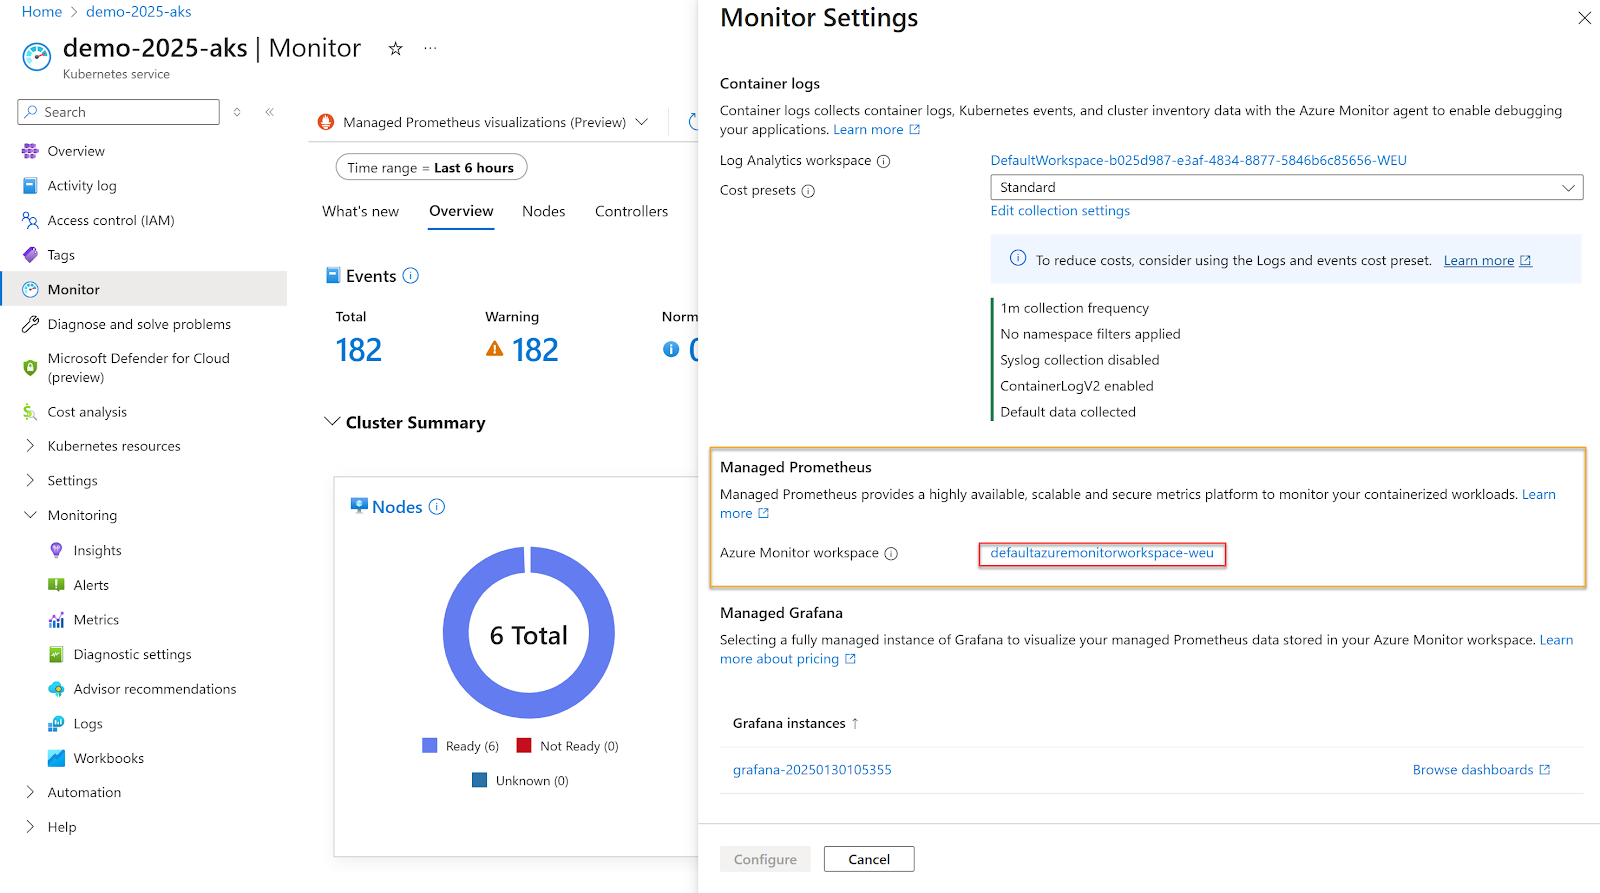
Task: Click the Insights lightbulb icon
Action: [56, 550]
